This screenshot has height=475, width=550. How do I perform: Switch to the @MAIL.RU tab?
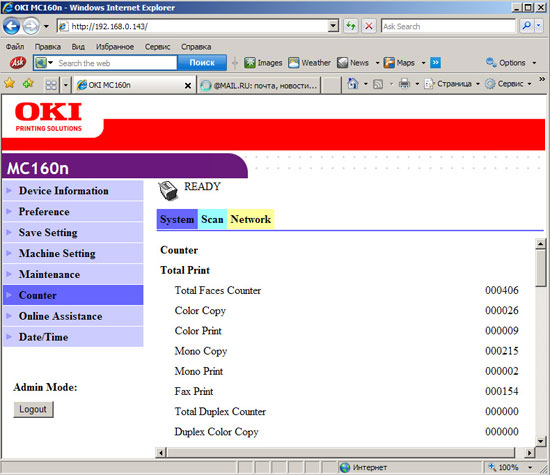coord(259,85)
